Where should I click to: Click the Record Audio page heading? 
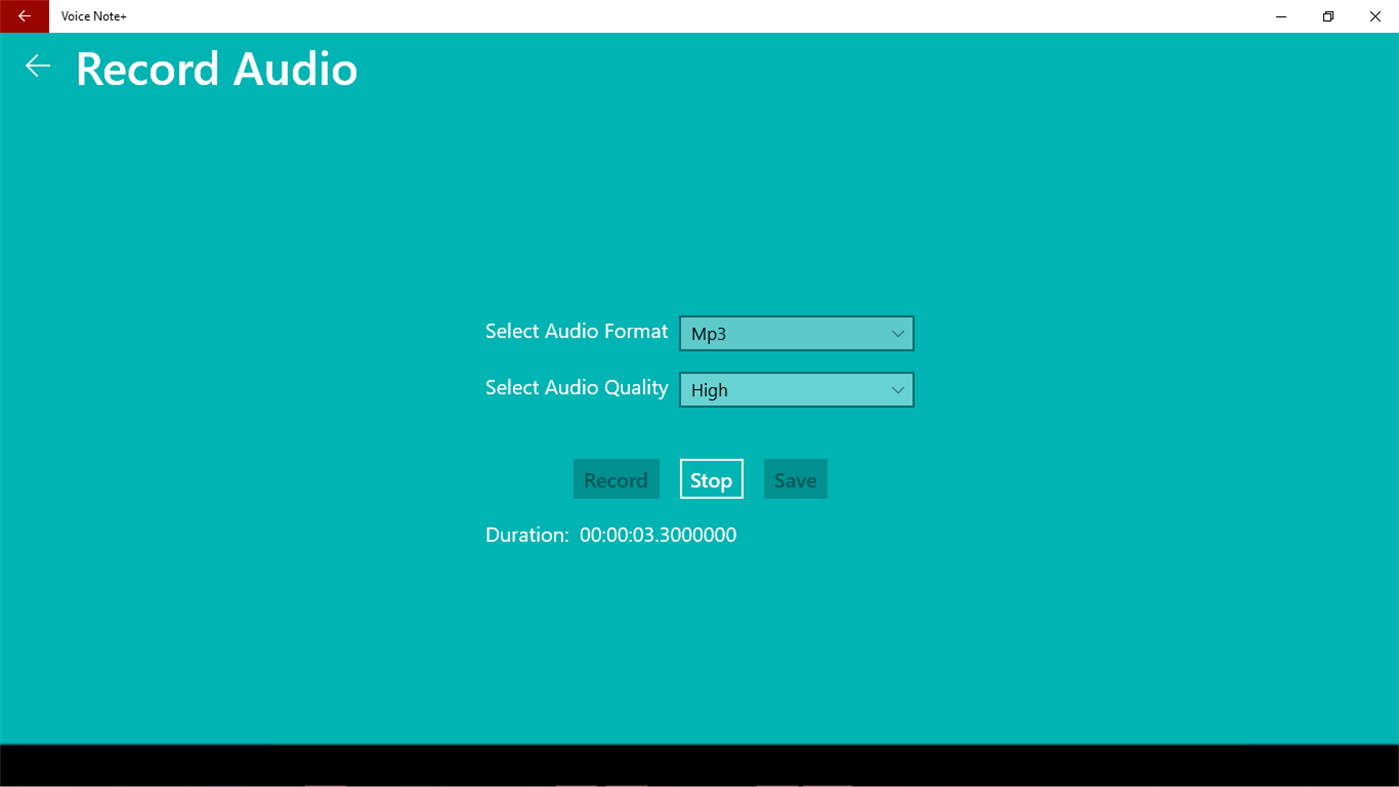click(x=216, y=68)
